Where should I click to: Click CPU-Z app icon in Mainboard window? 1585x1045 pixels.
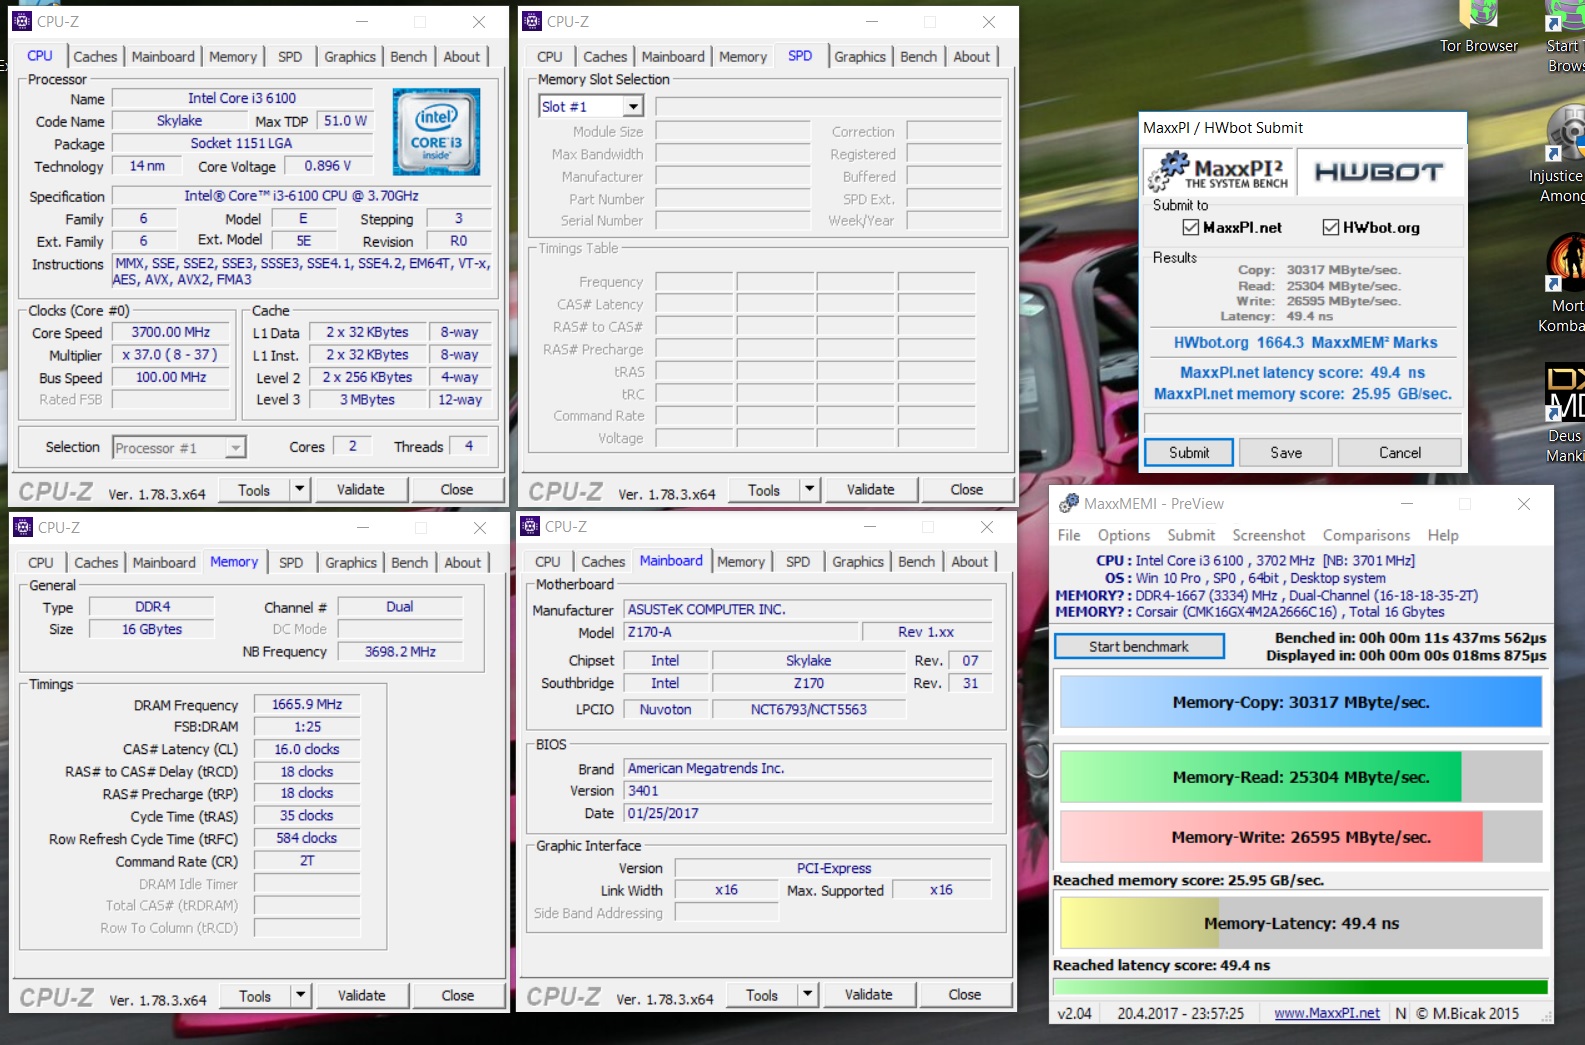530,526
